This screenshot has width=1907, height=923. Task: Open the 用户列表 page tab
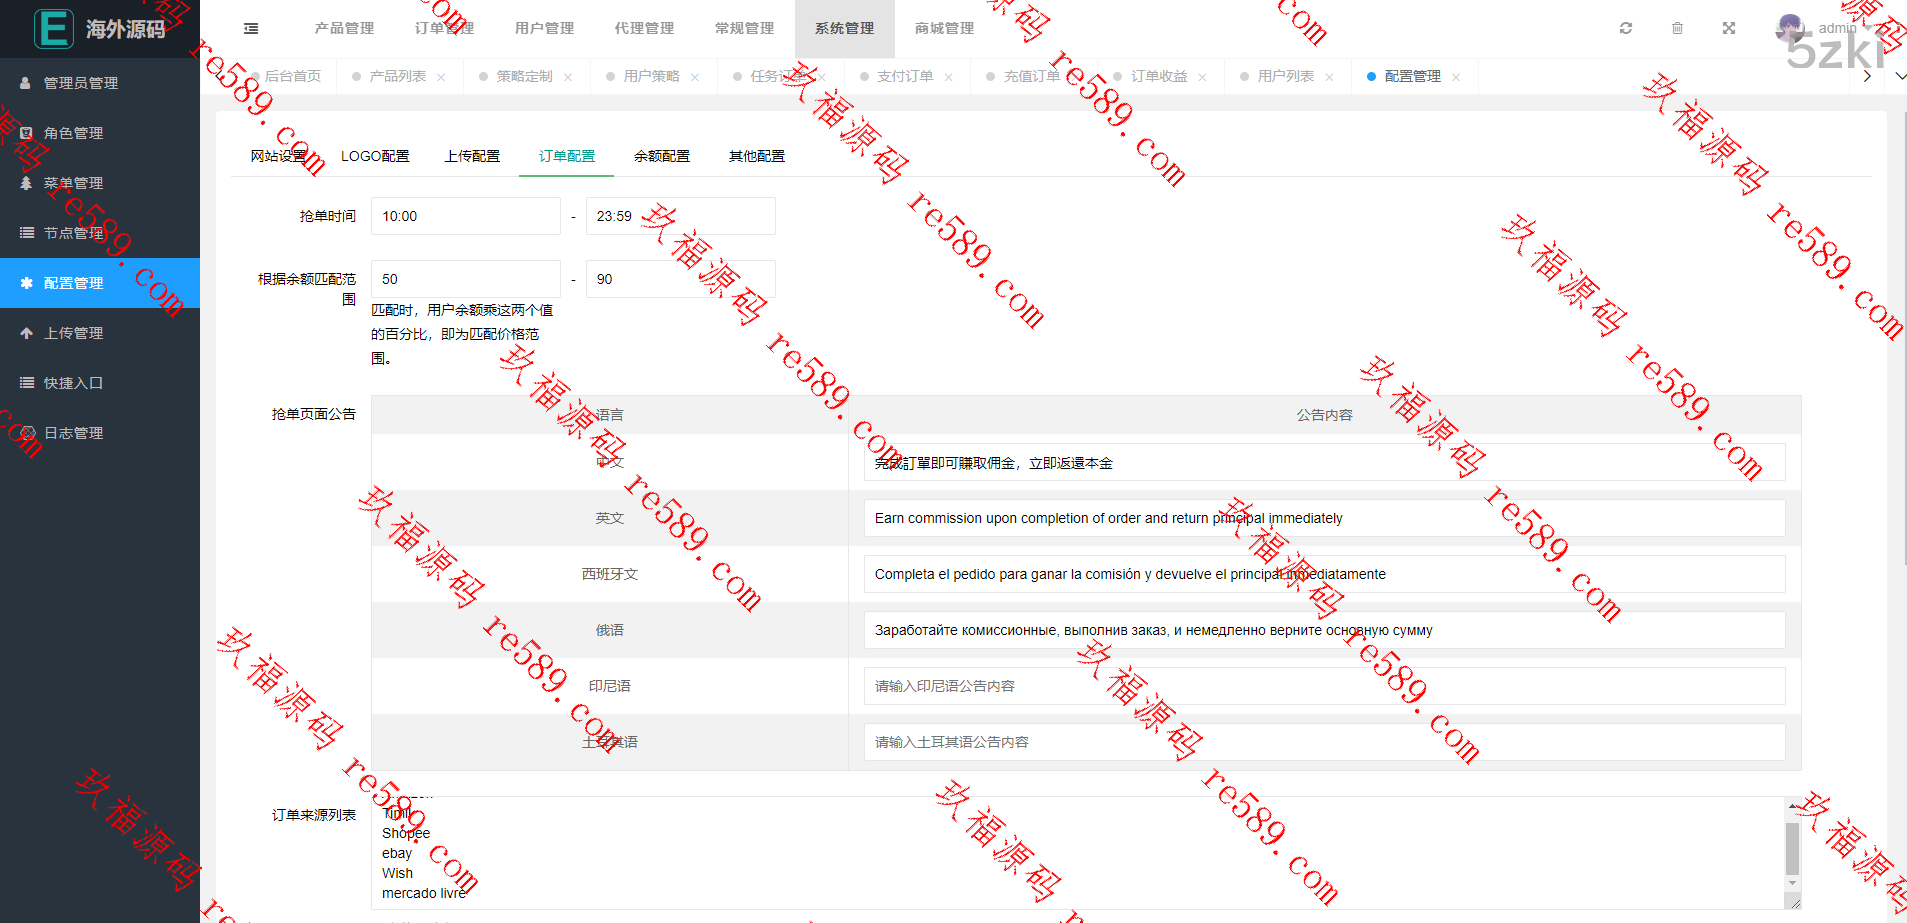click(1285, 76)
